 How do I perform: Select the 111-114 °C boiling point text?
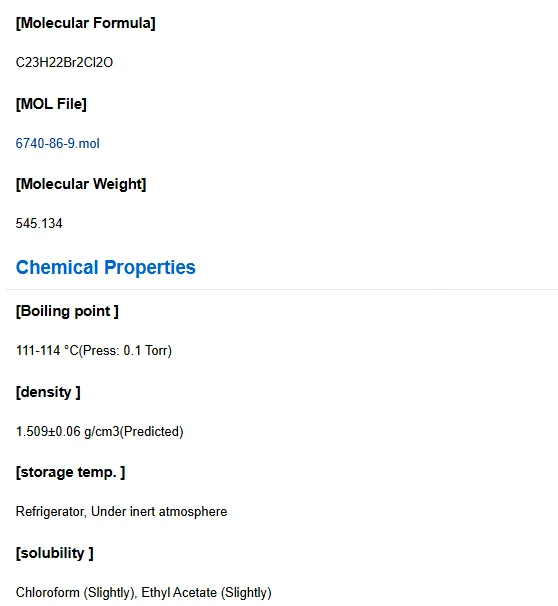(47, 351)
